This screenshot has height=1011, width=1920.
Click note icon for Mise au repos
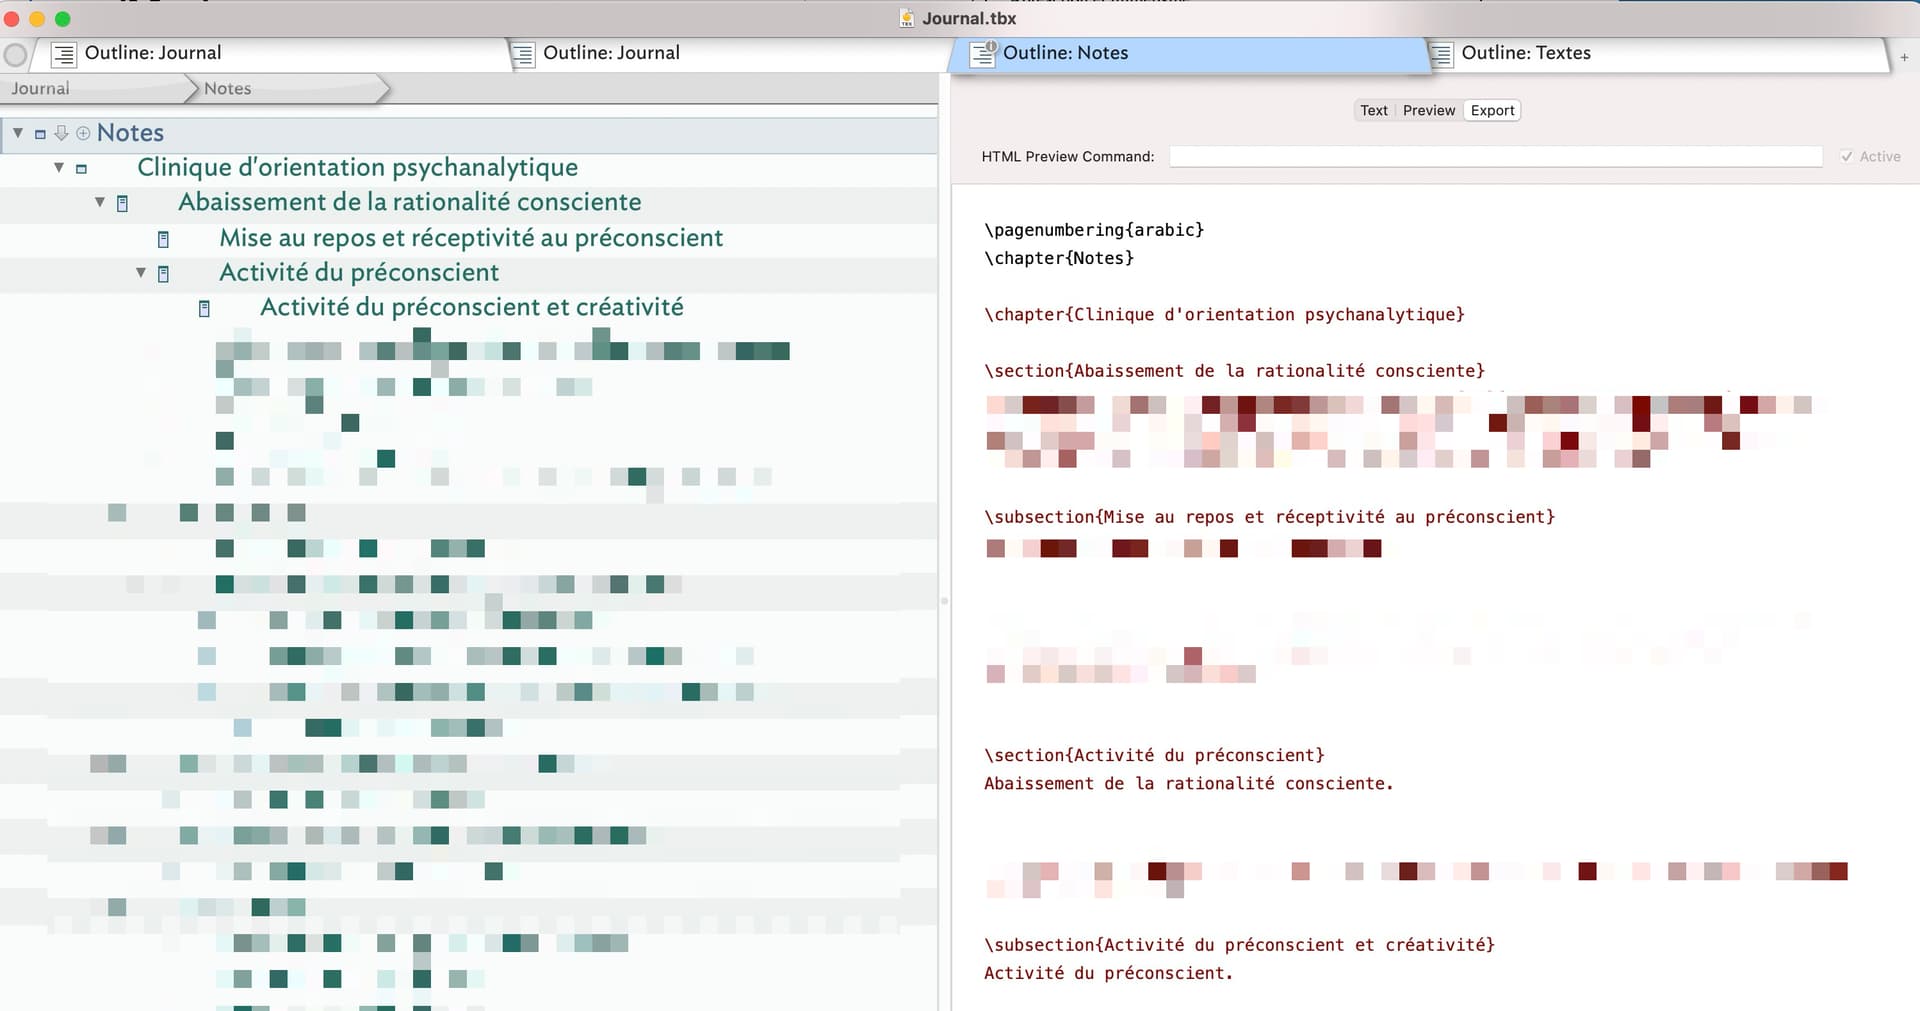click(163, 239)
